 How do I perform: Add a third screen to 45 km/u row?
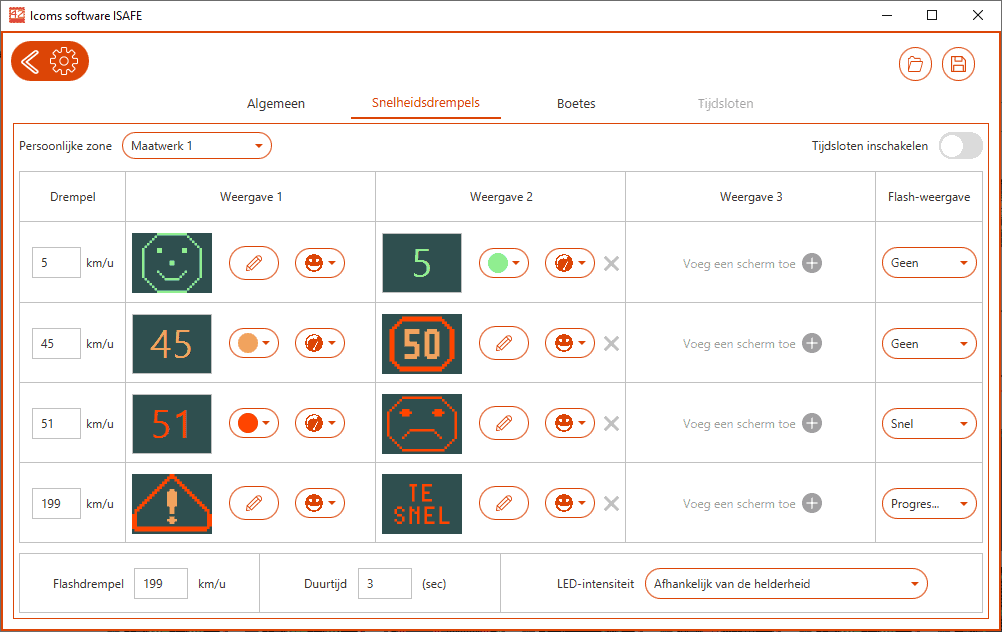click(812, 343)
